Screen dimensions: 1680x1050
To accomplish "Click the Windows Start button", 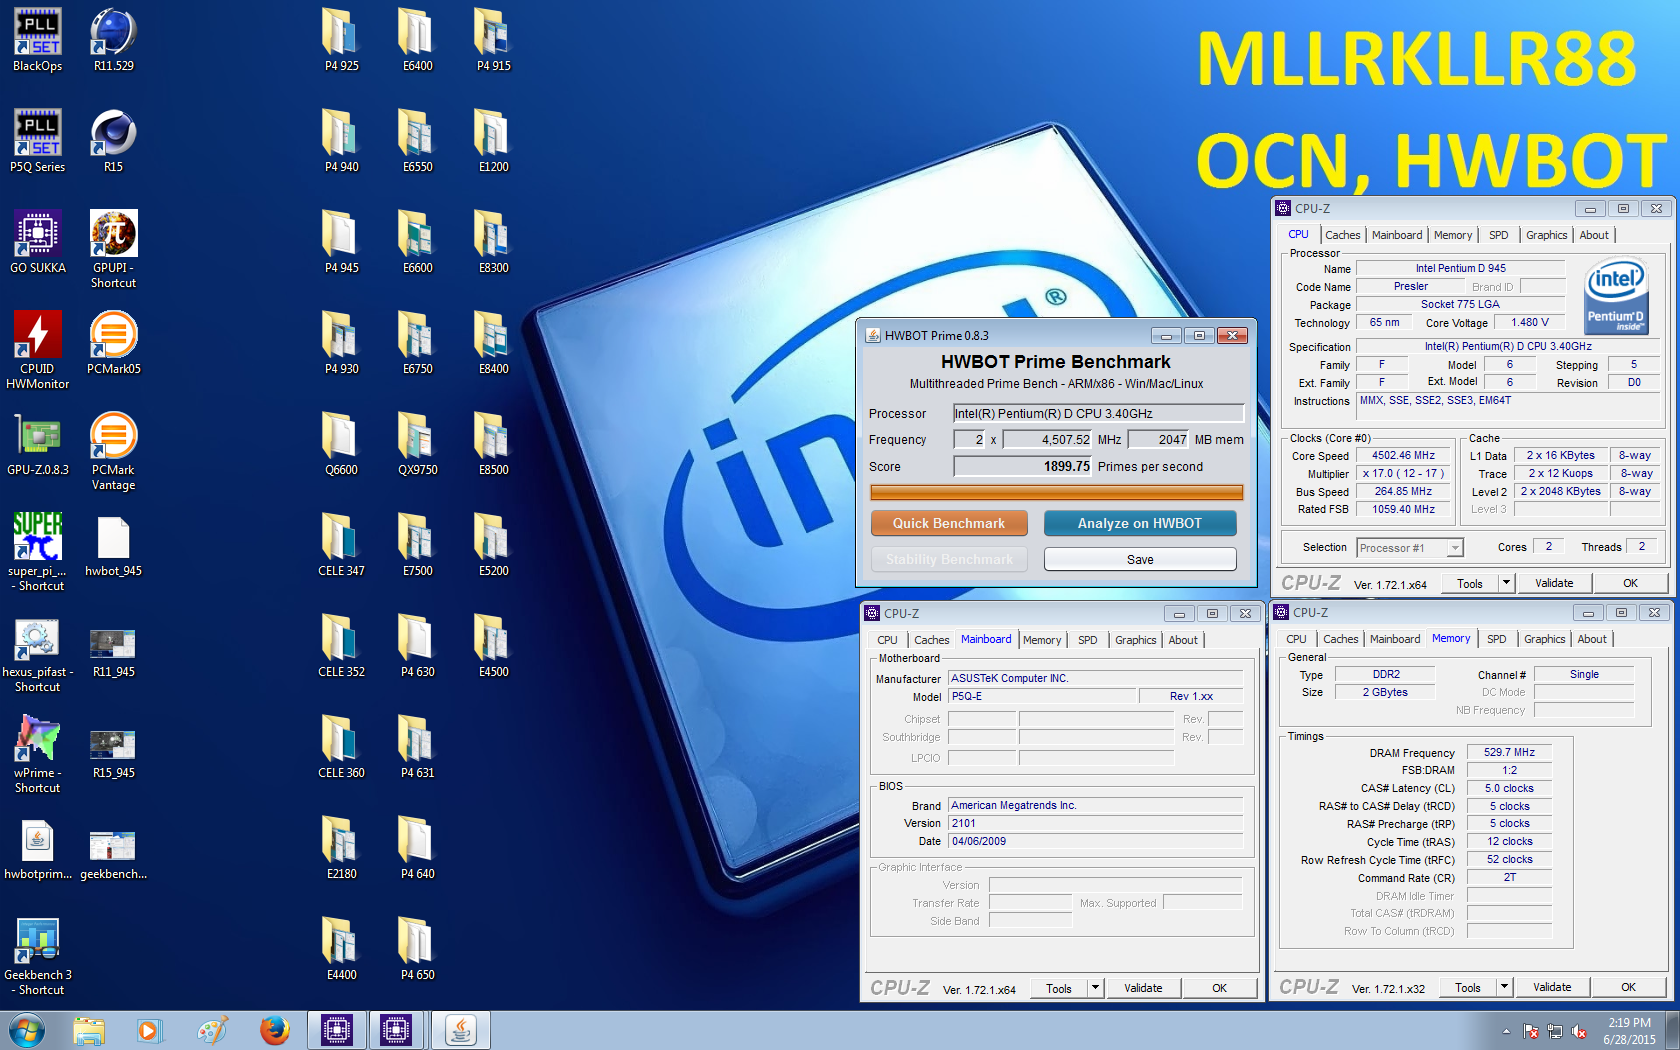I will [x=27, y=1030].
